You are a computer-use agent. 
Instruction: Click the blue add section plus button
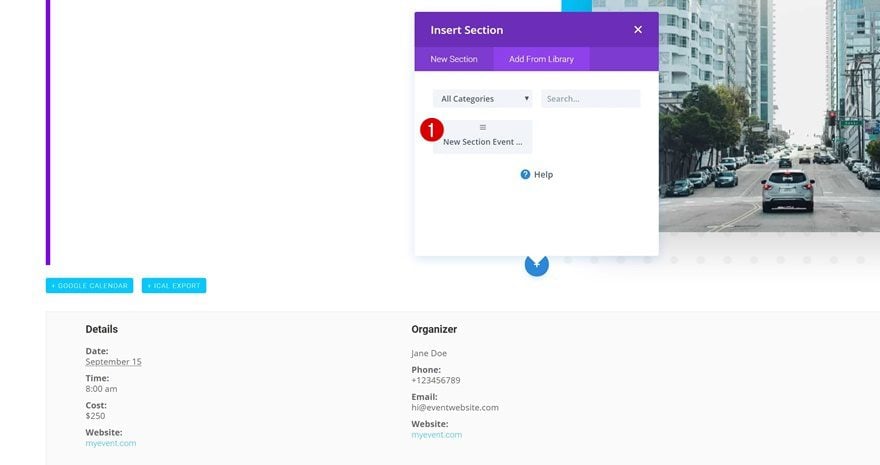(537, 265)
